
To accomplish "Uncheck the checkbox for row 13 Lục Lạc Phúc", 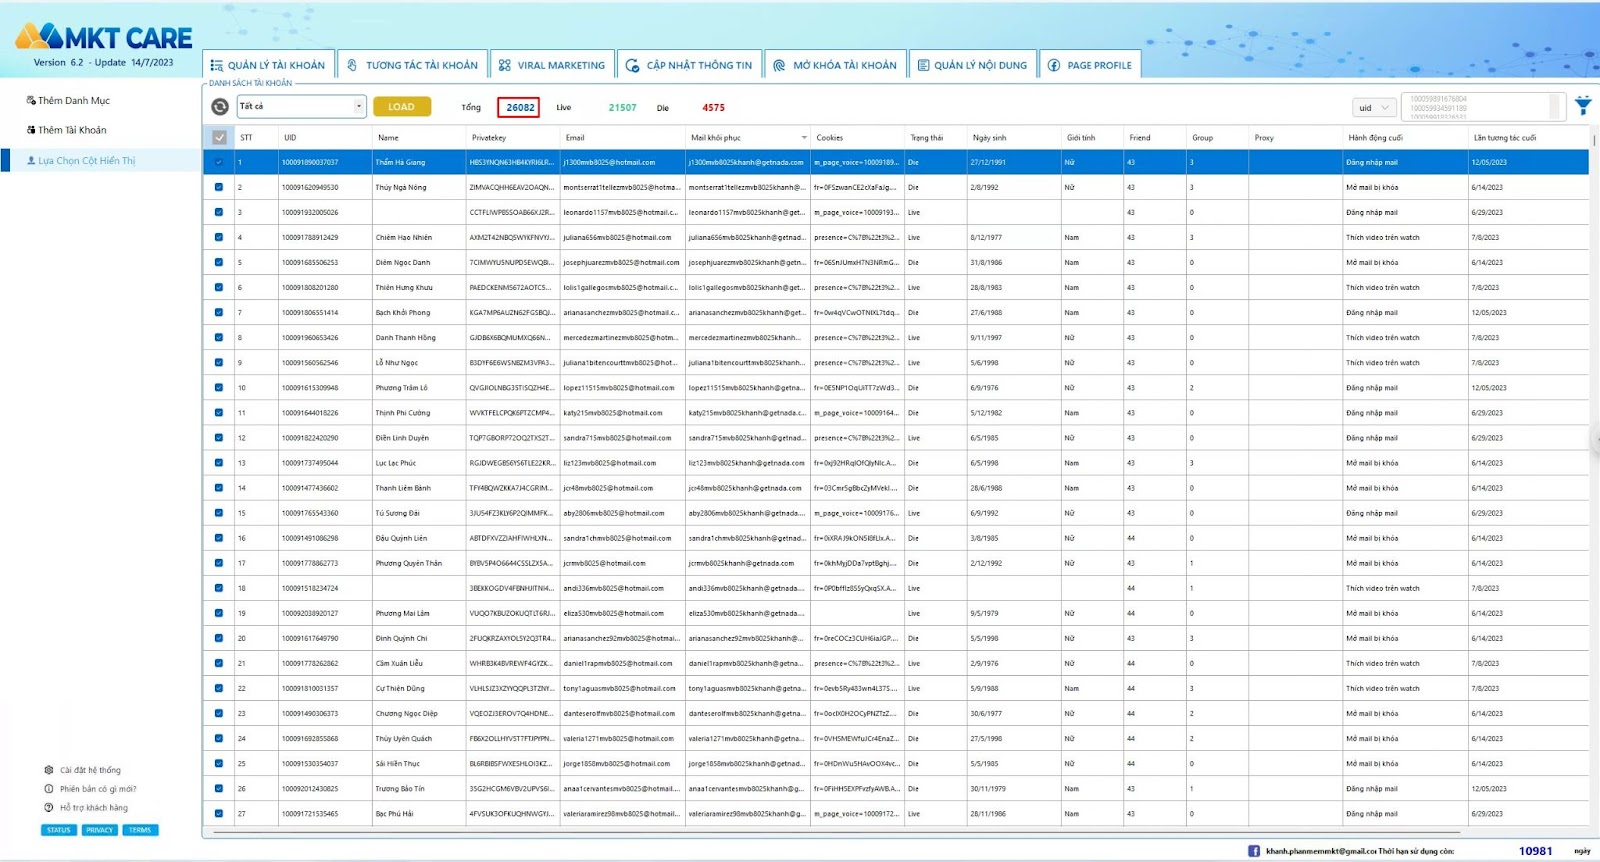I will click(219, 463).
